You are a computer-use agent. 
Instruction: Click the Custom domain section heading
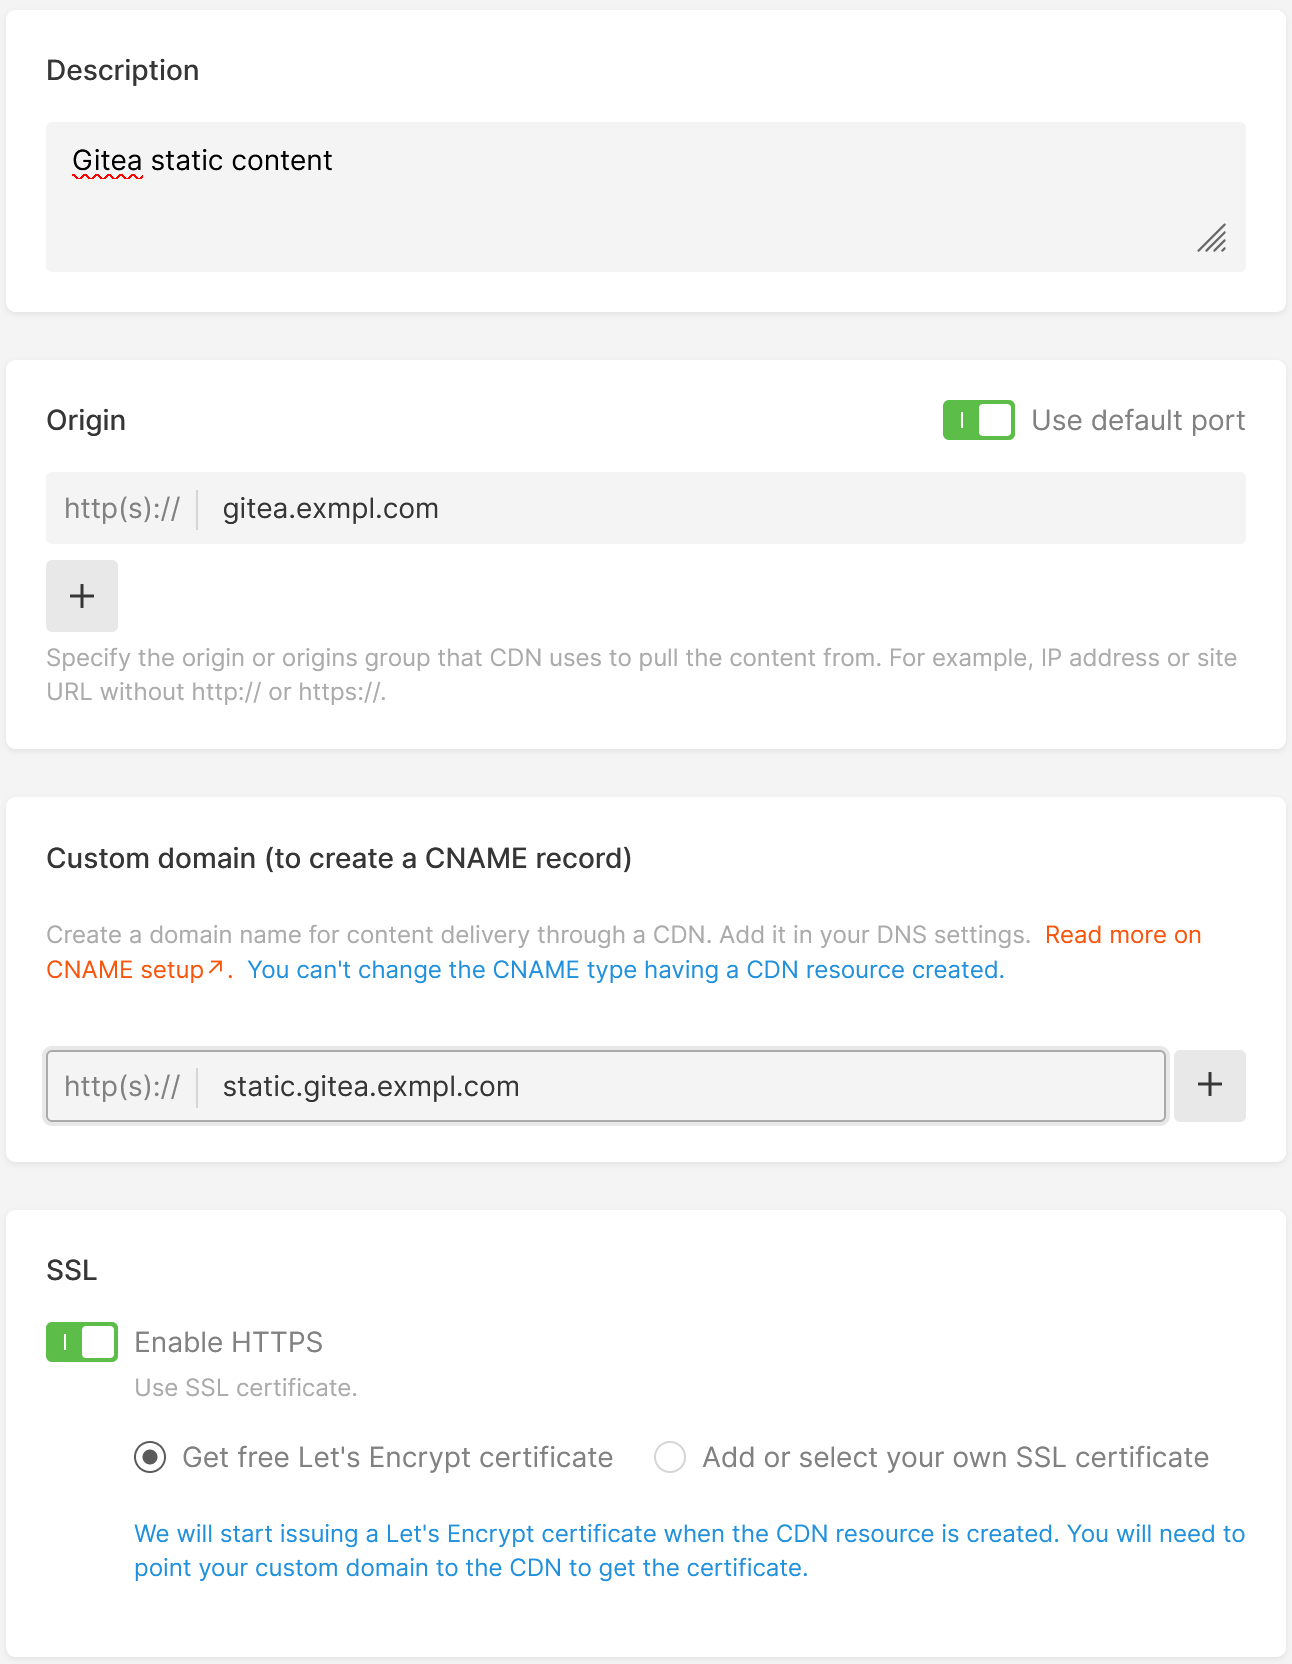339,858
